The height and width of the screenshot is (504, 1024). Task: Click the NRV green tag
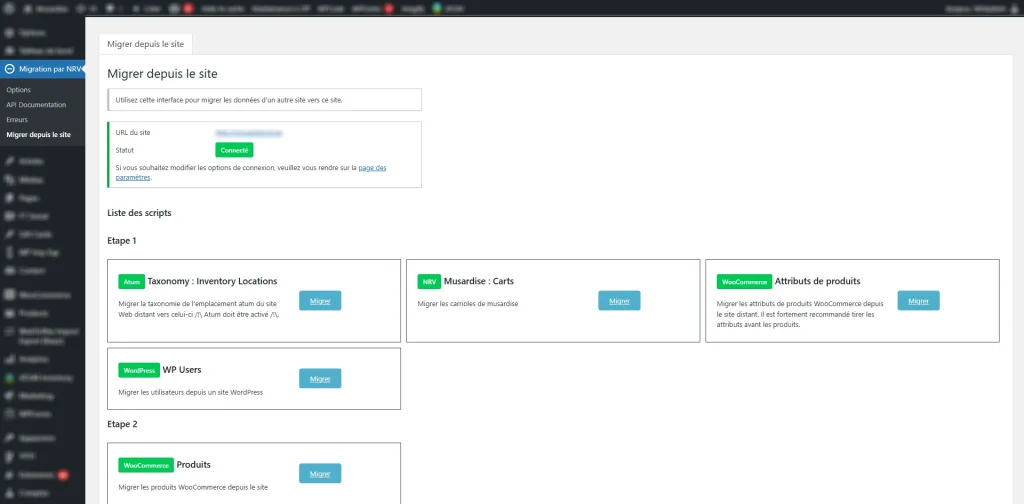429,281
